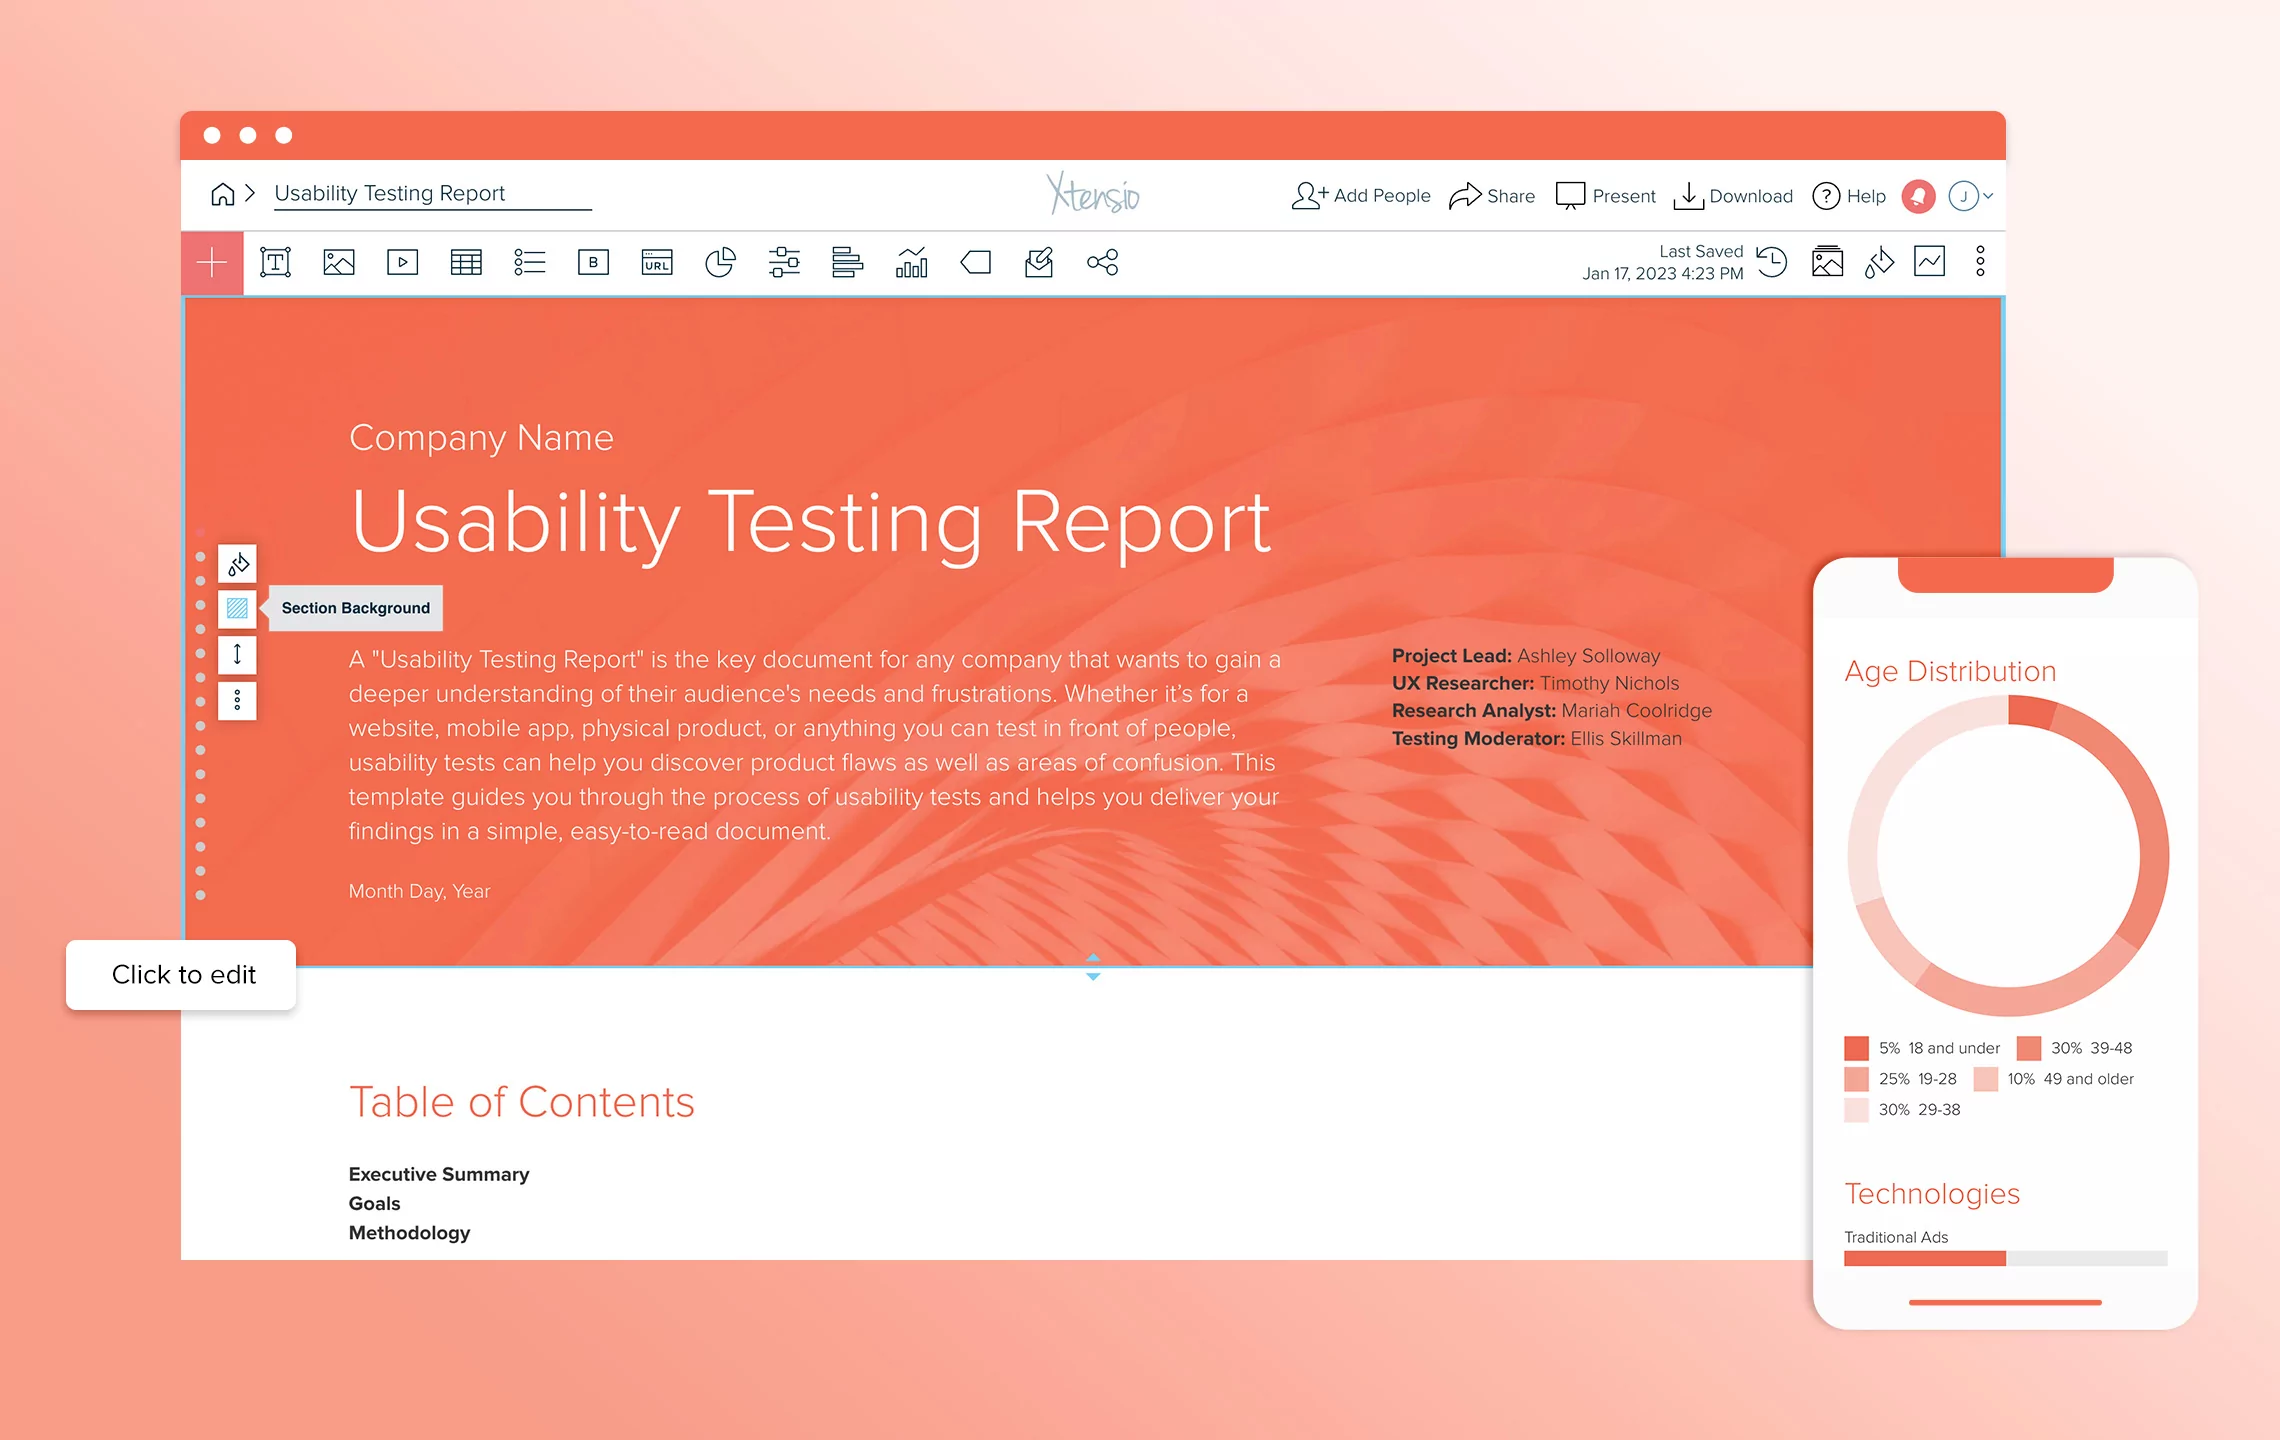Toggle the bulleted list element

point(530,262)
